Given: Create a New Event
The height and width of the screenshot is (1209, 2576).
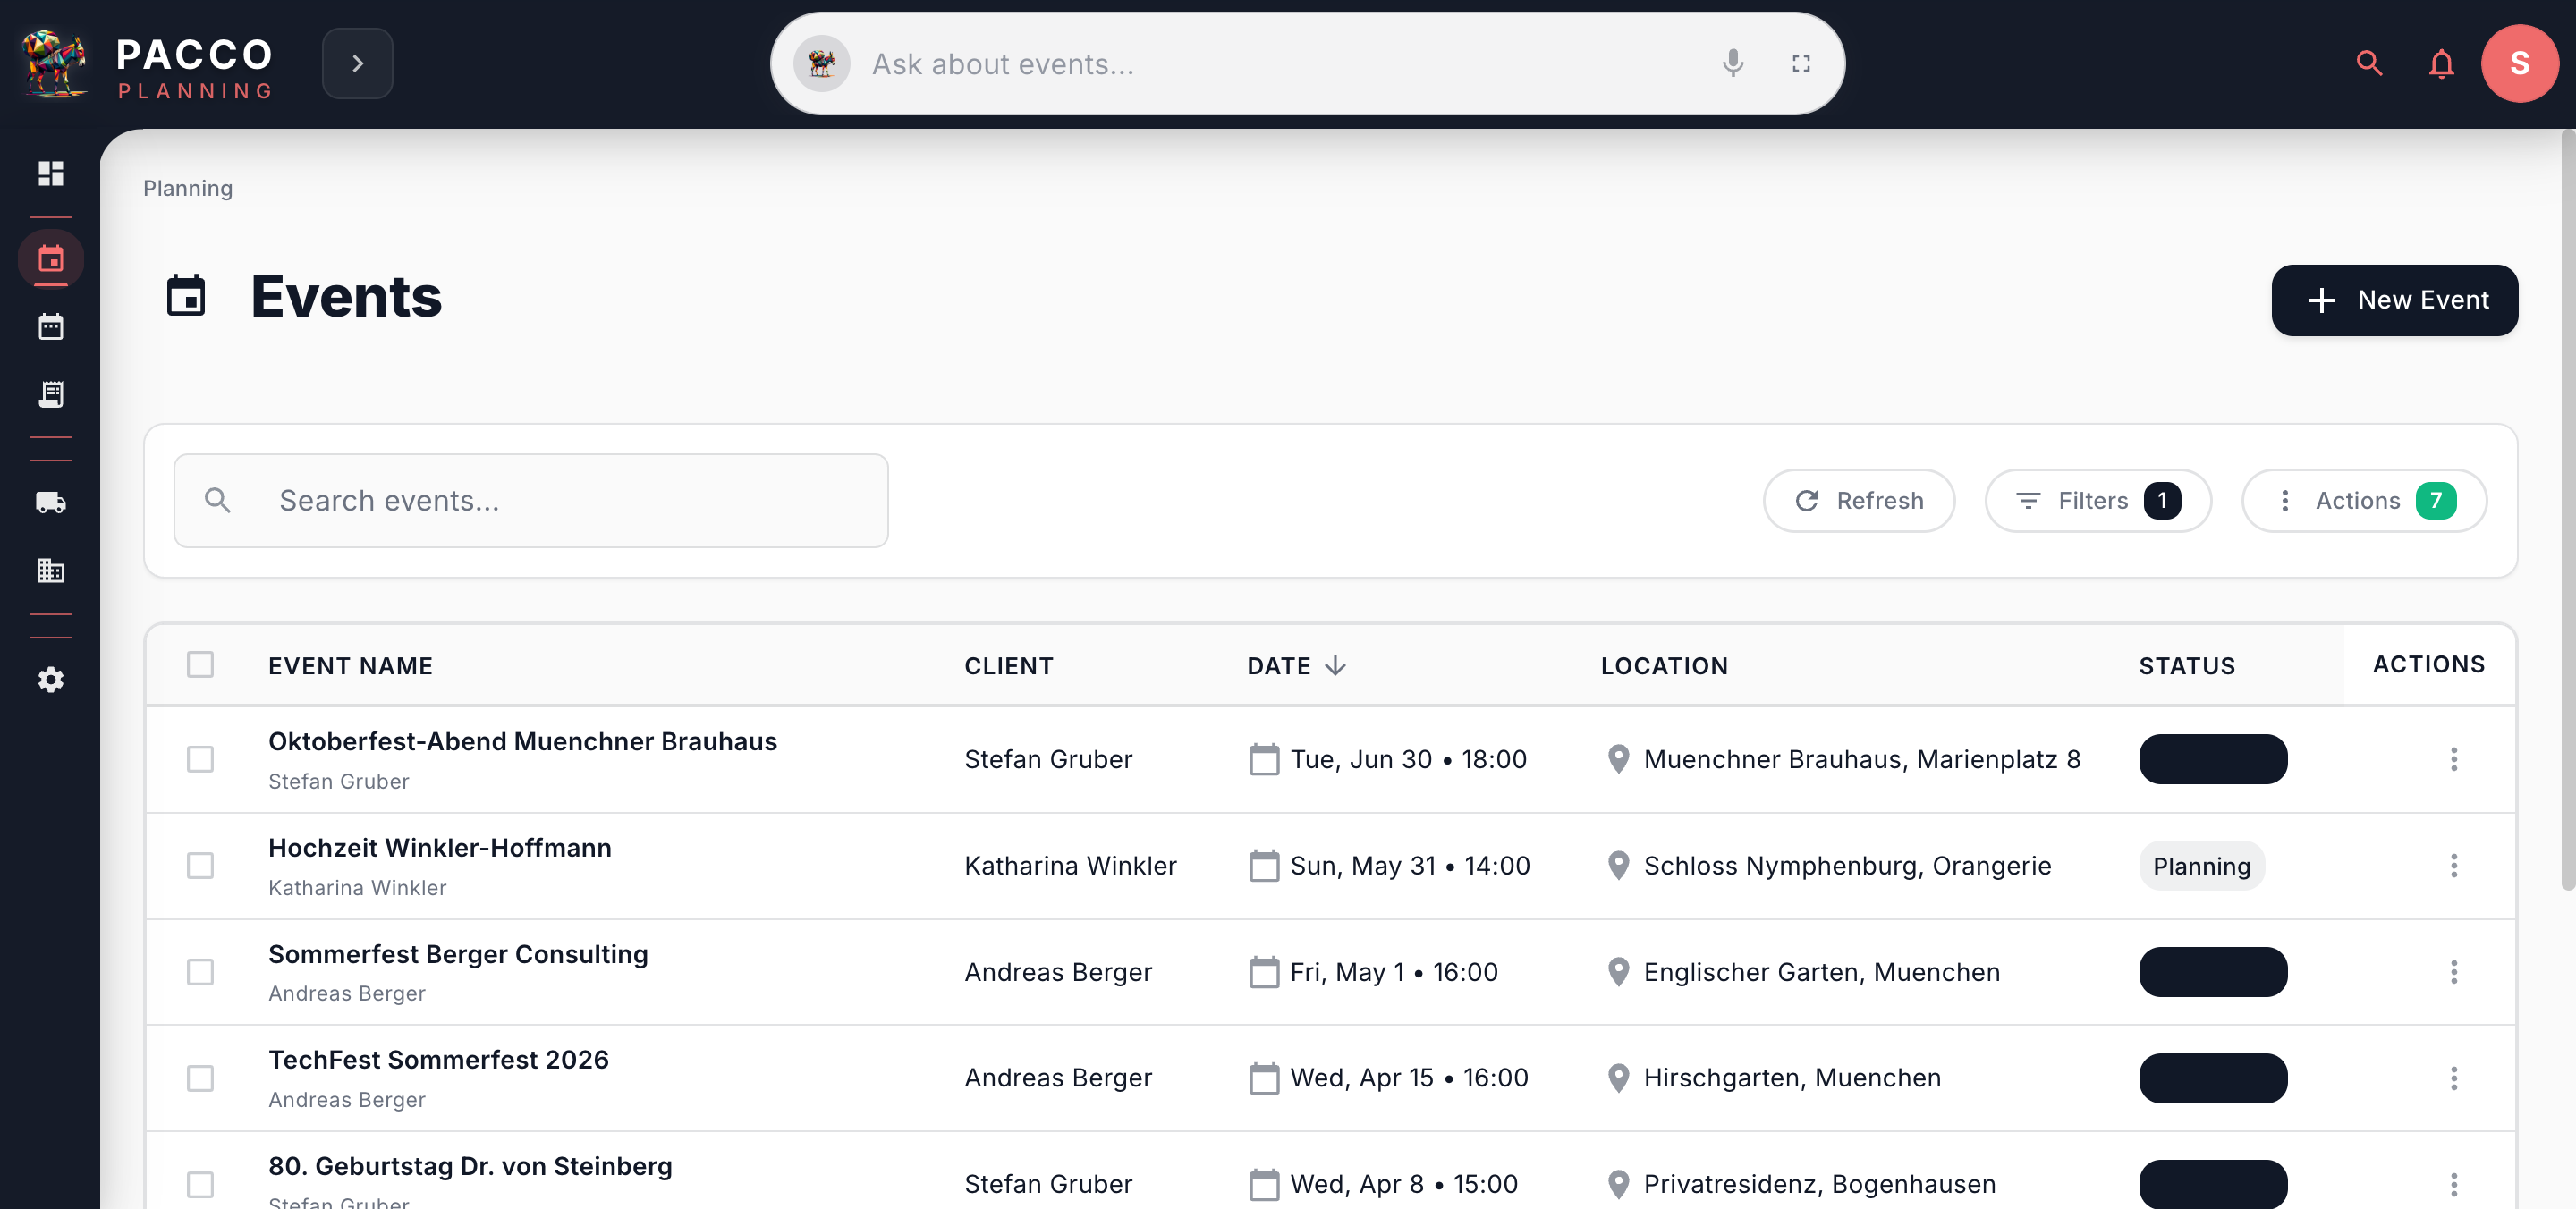Looking at the screenshot, I should point(2394,300).
